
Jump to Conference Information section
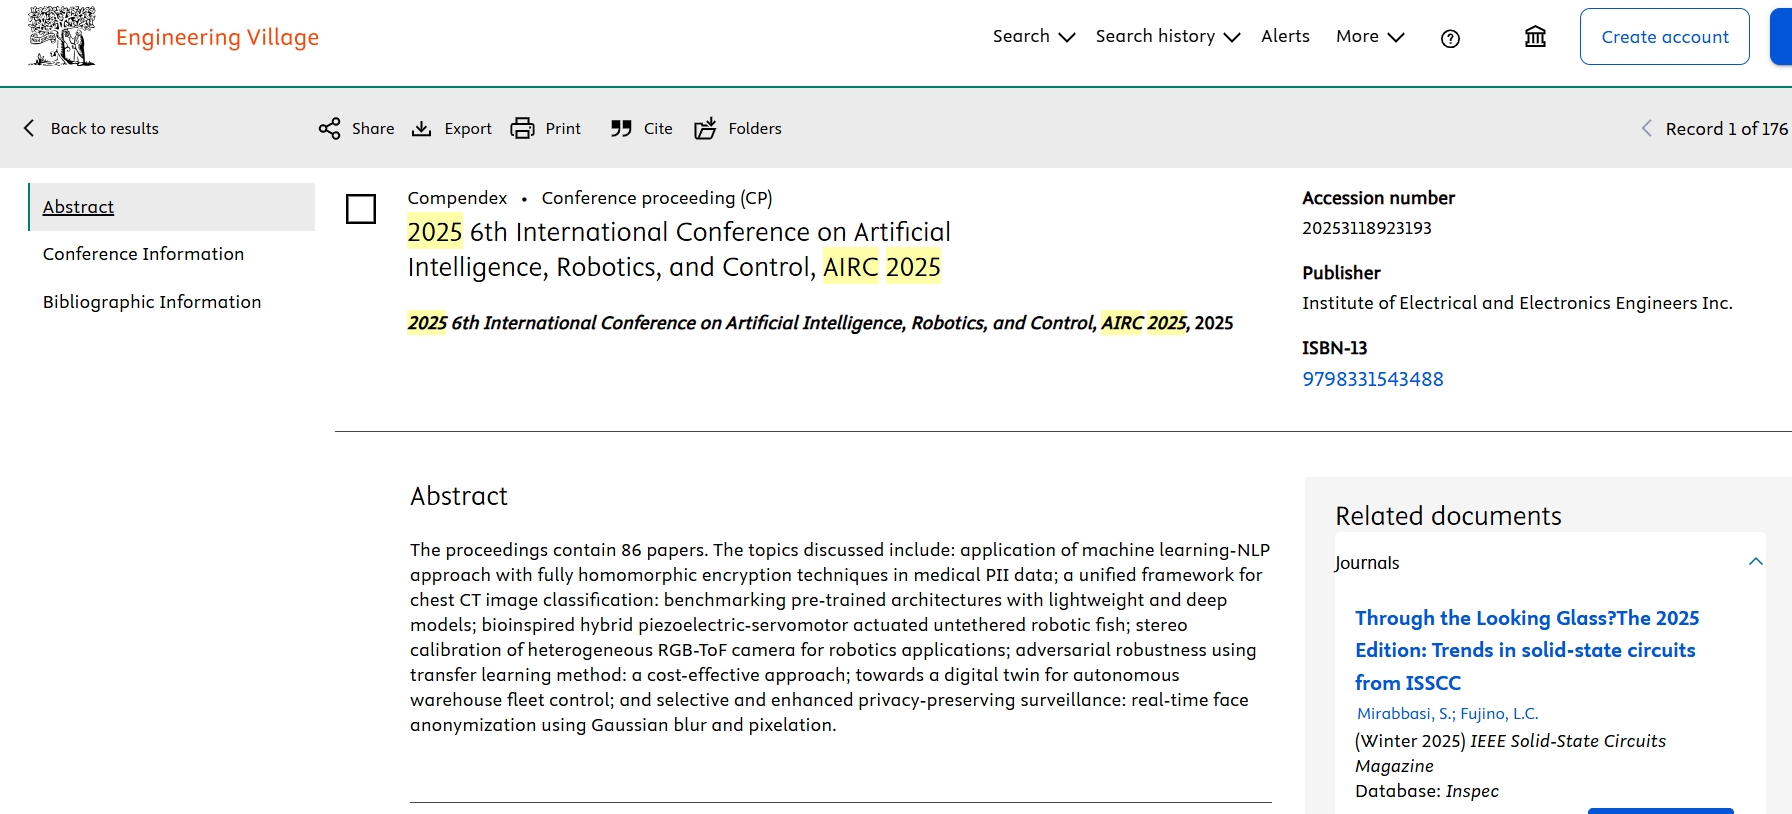[x=143, y=254]
